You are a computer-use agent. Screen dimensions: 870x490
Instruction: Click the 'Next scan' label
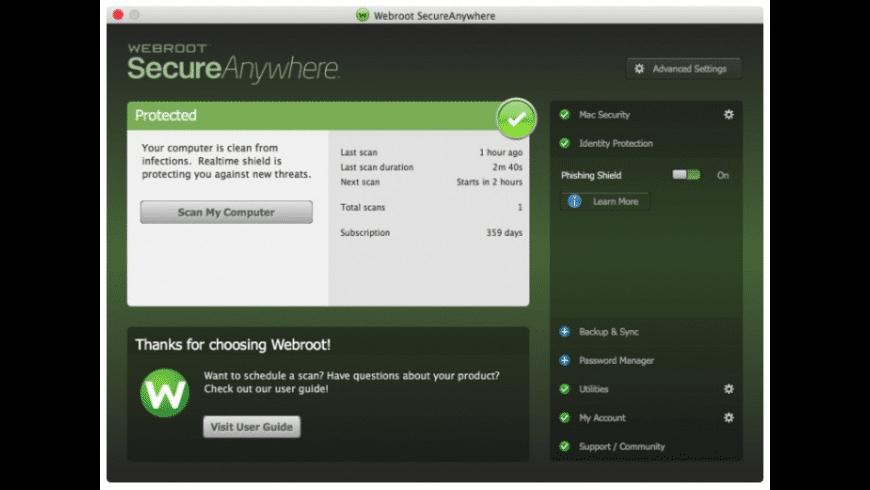click(360, 182)
